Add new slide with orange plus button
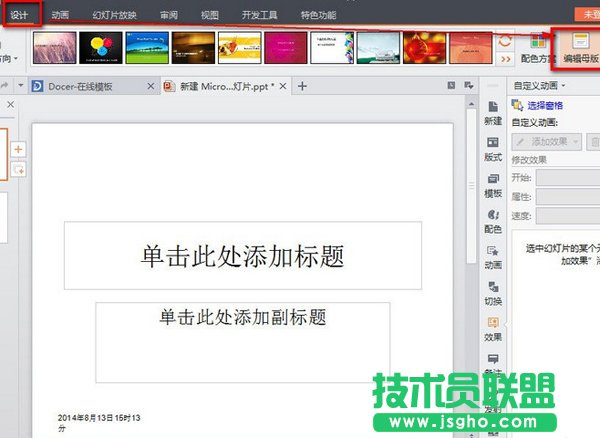The width and height of the screenshot is (600, 438). pos(18,149)
